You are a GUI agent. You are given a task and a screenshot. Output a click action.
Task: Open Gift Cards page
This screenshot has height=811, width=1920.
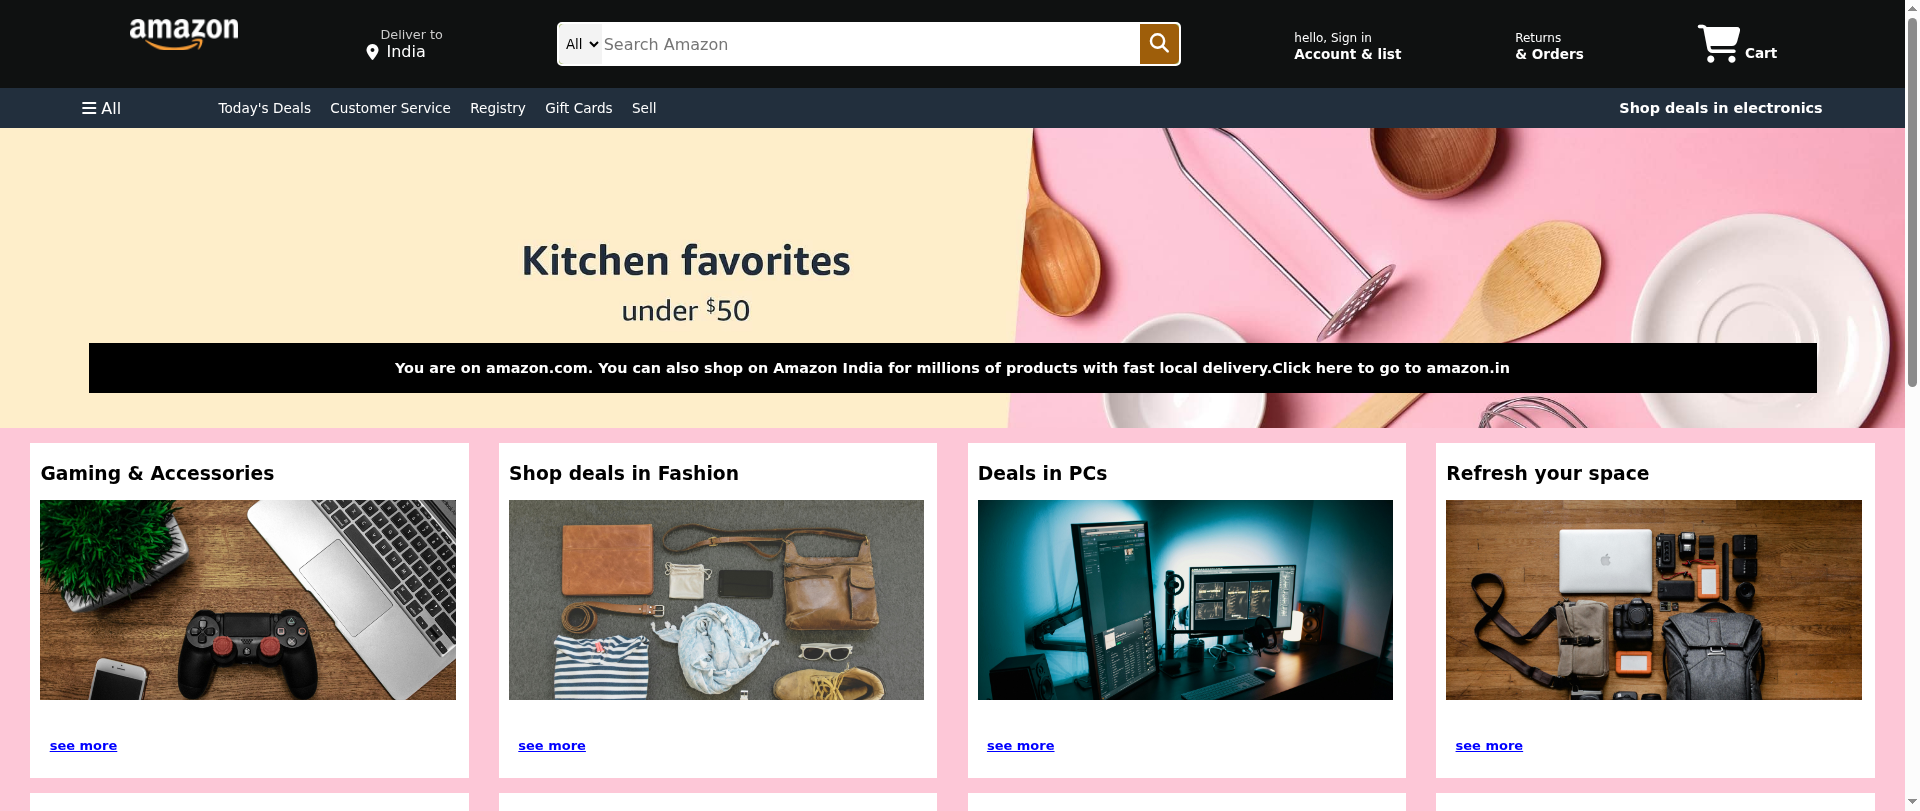pos(578,108)
